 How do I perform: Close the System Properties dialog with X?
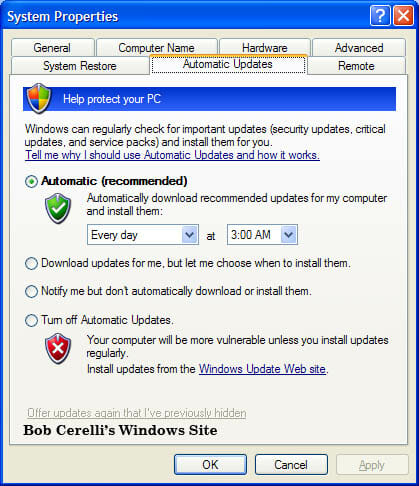point(403,16)
